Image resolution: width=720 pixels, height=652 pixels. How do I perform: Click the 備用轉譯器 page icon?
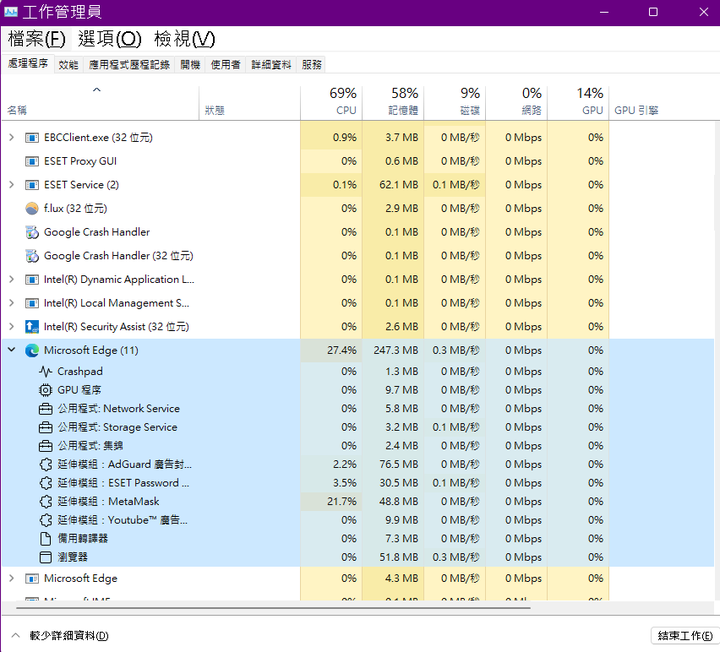click(x=45, y=539)
